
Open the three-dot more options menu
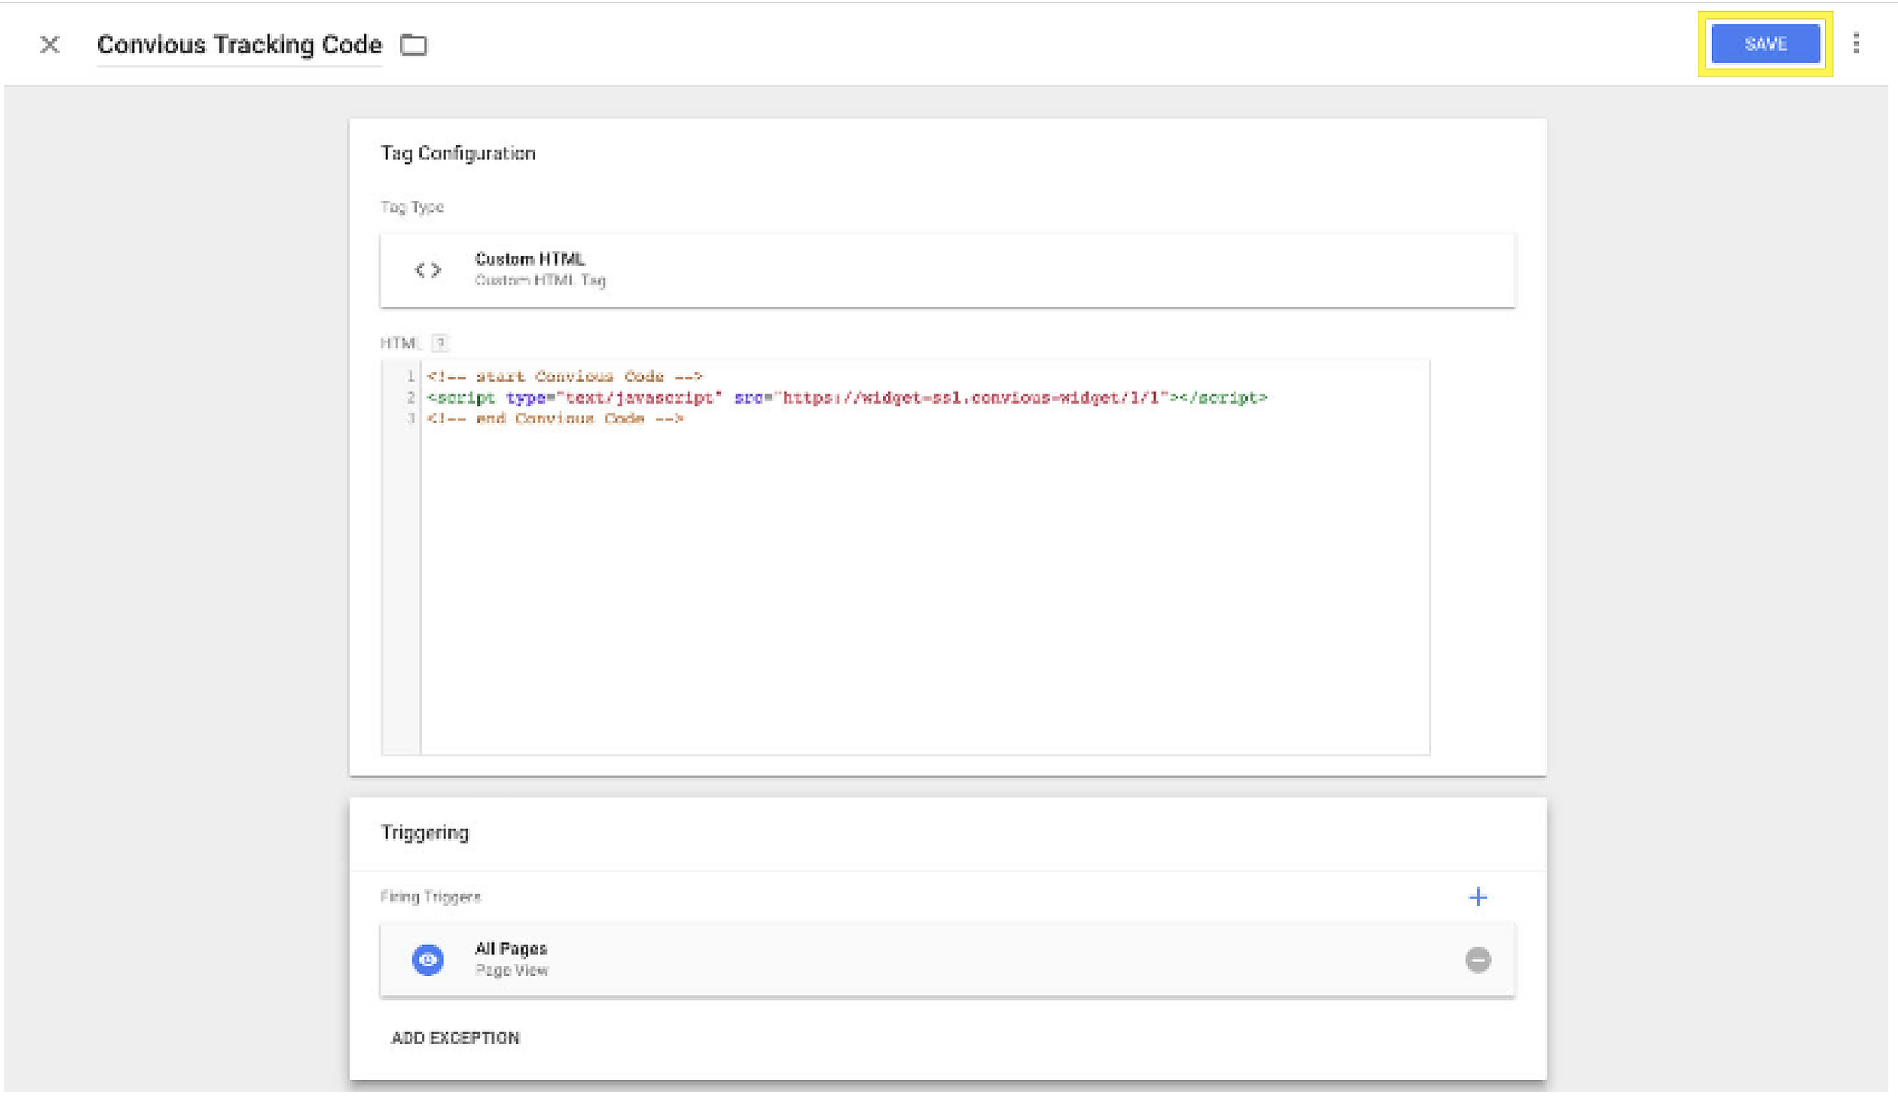pyautogui.click(x=1856, y=44)
